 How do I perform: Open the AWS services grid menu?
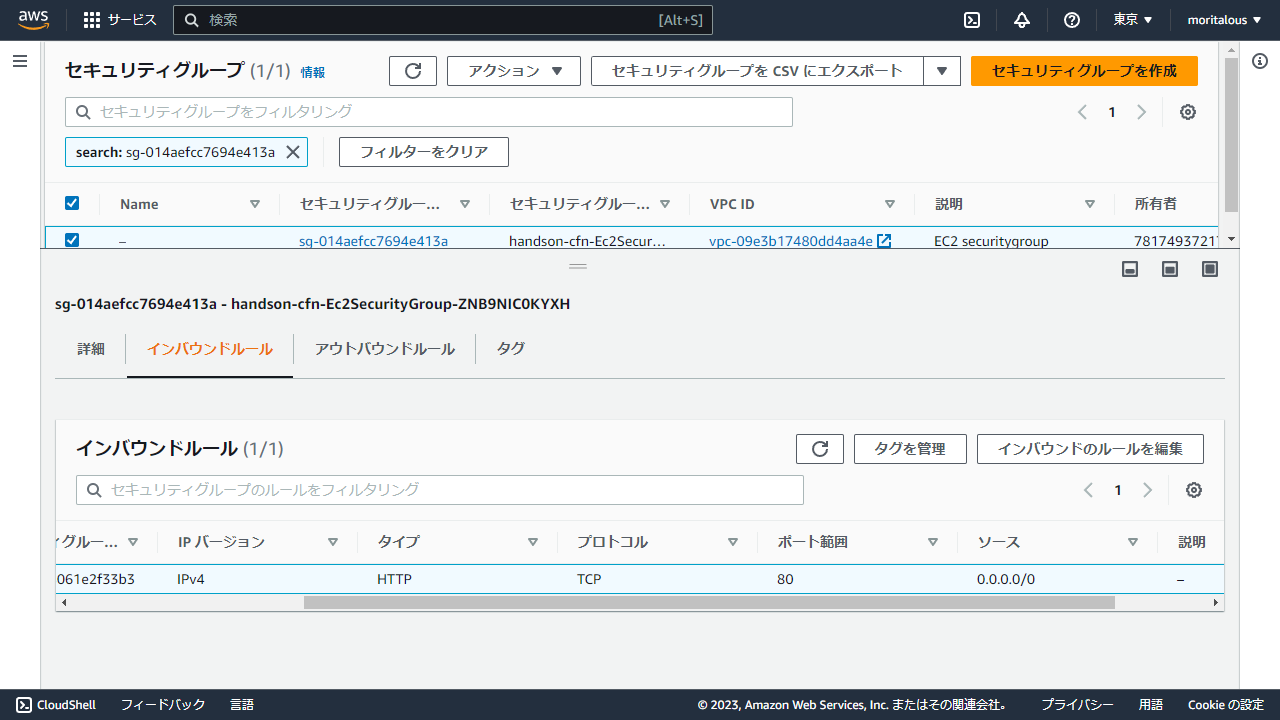(92, 20)
